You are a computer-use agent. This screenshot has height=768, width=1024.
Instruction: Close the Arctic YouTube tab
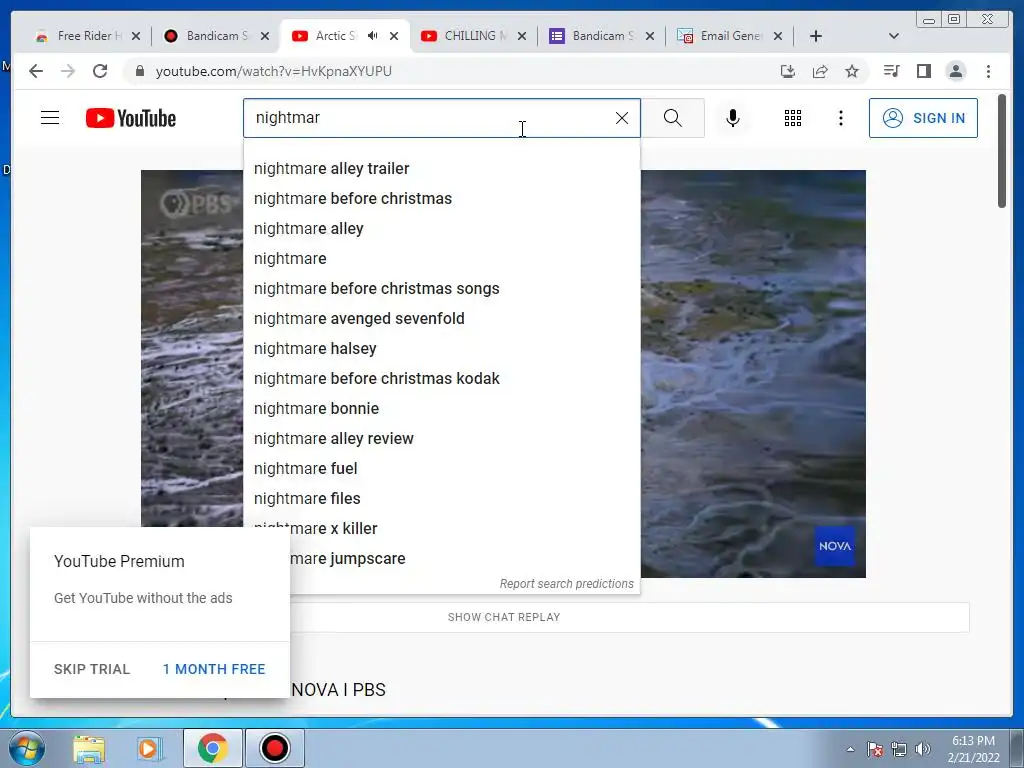pos(394,36)
